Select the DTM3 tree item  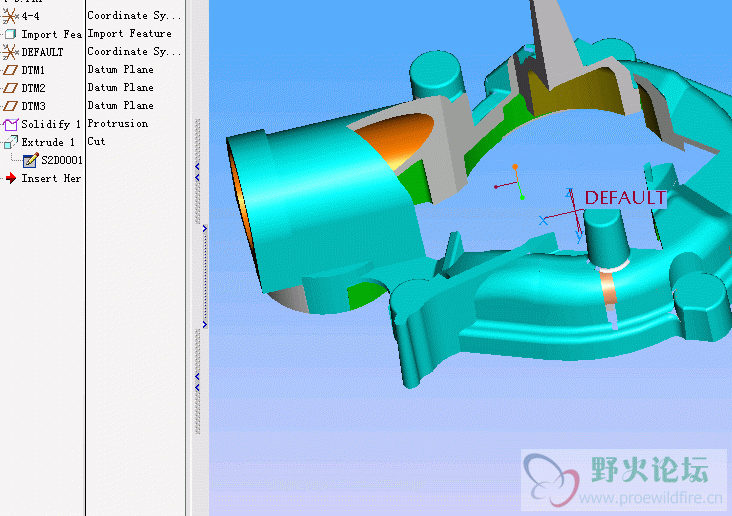34,106
